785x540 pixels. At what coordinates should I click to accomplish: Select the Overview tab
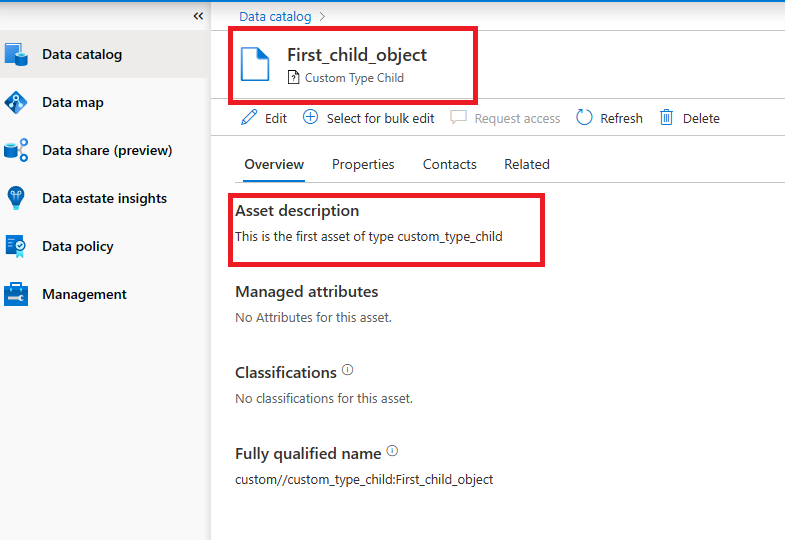pyautogui.click(x=274, y=164)
